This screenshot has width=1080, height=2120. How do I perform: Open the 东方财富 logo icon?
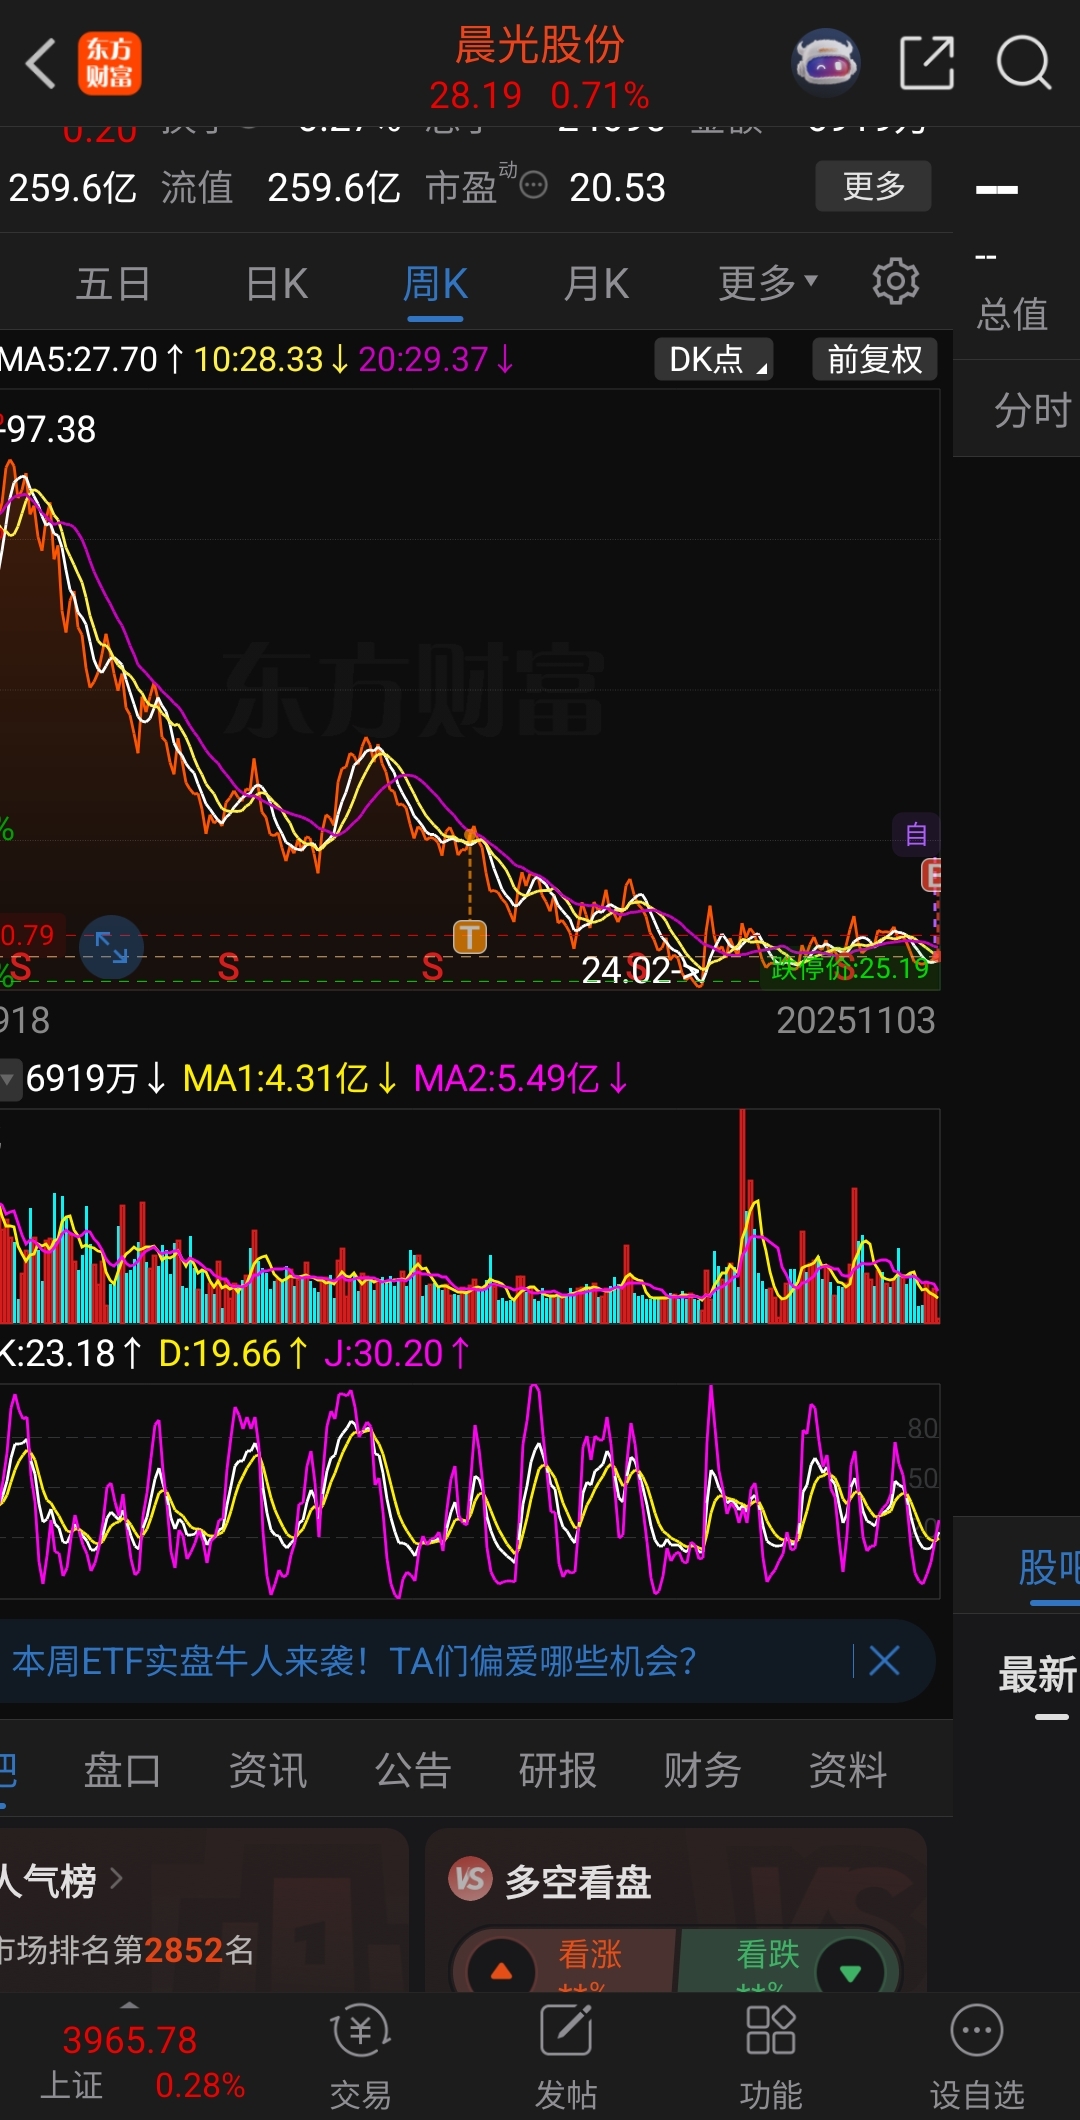[110, 64]
